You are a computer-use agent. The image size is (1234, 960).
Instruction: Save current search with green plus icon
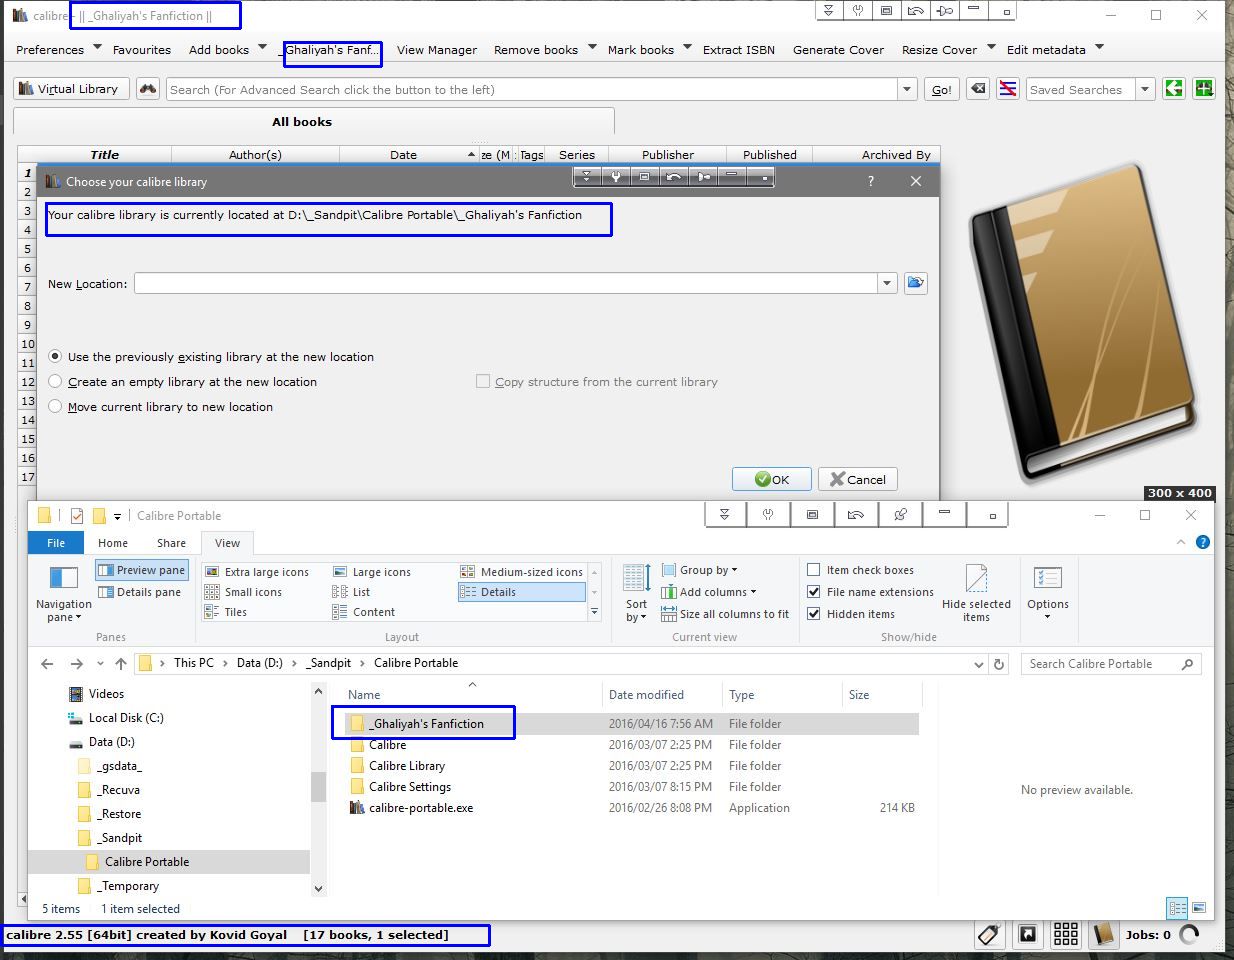1203,89
